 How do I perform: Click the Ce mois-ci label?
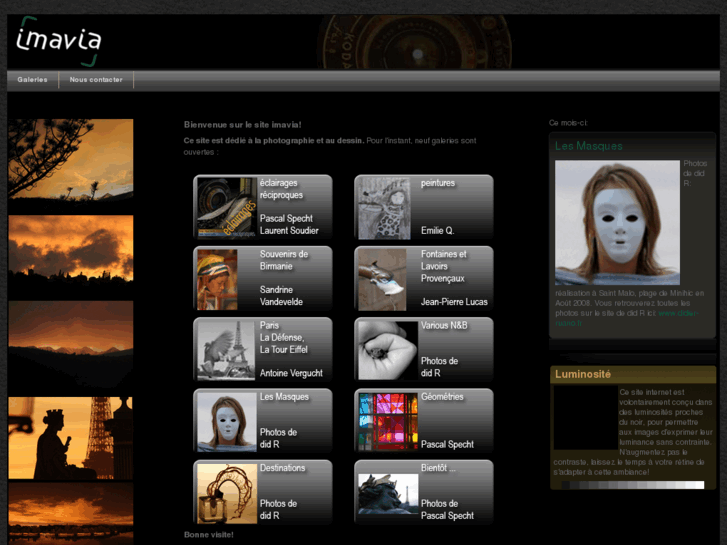tap(568, 123)
